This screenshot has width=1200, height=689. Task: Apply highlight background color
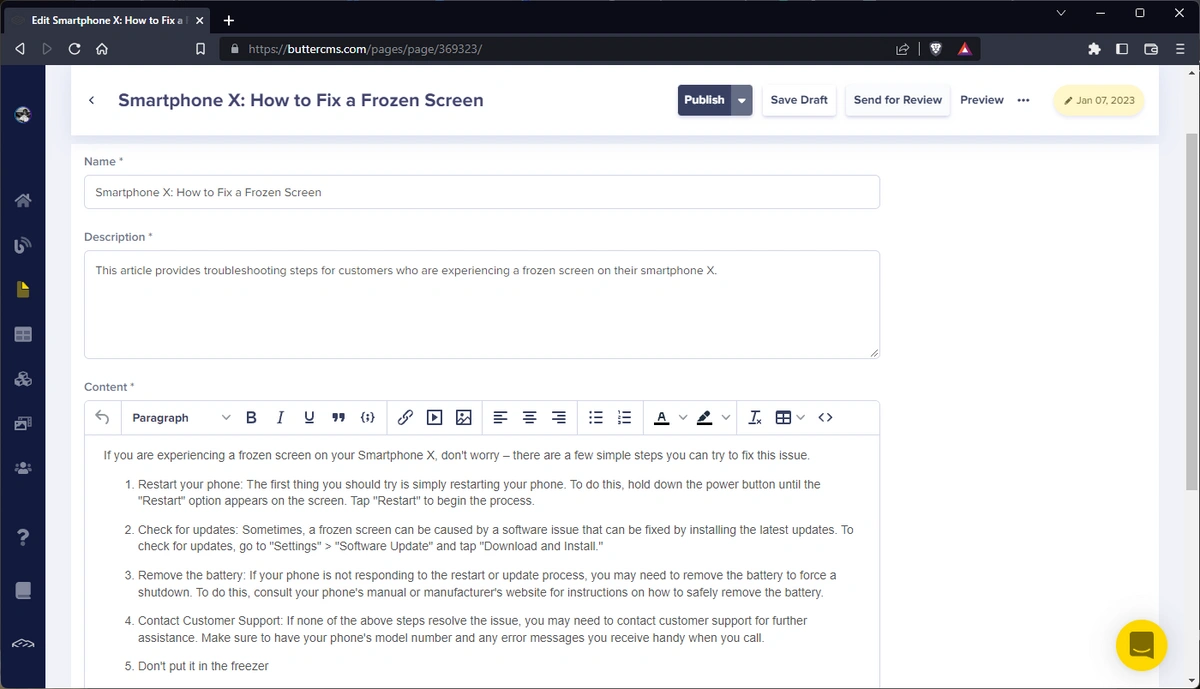tap(704, 418)
